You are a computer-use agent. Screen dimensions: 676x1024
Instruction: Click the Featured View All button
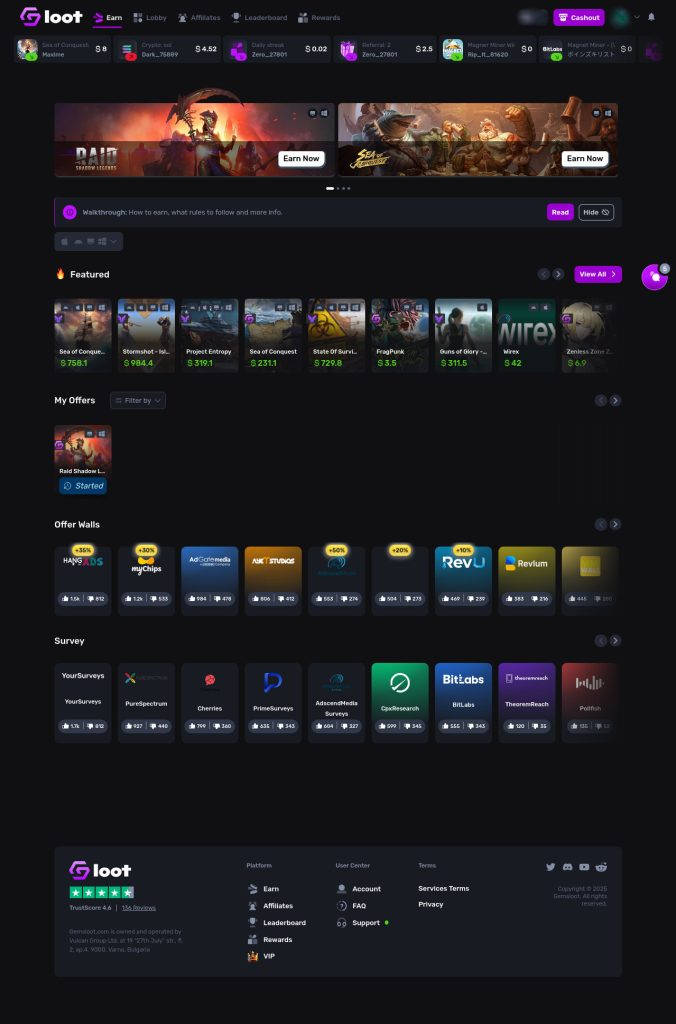(x=598, y=274)
